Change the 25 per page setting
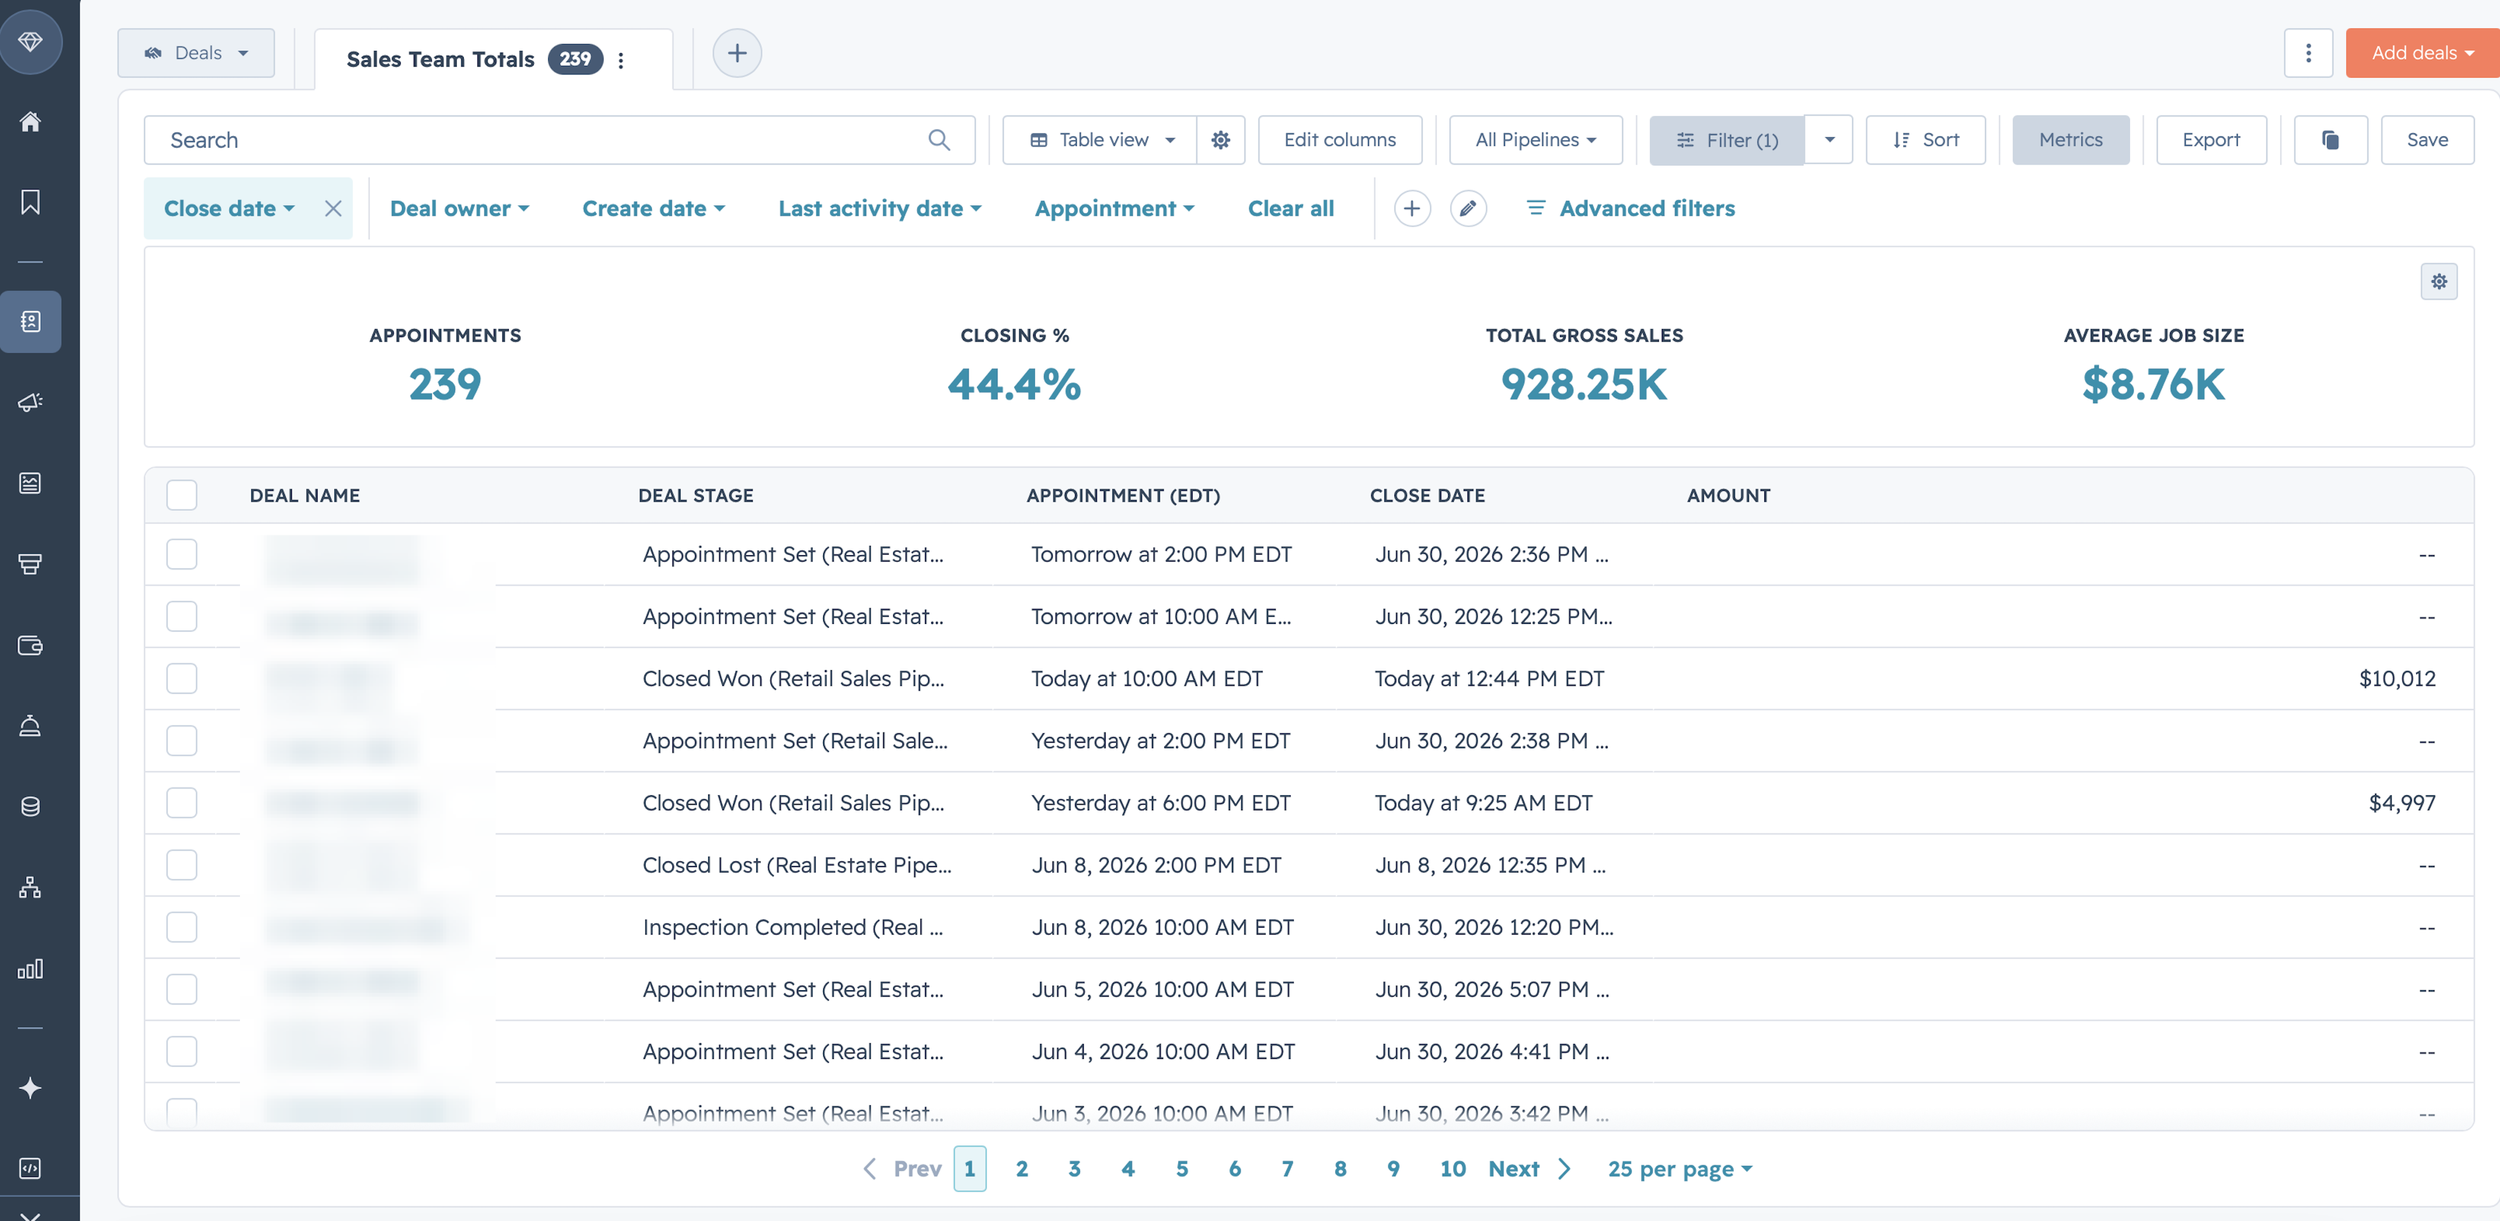2500x1221 pixels. 1680,1168
